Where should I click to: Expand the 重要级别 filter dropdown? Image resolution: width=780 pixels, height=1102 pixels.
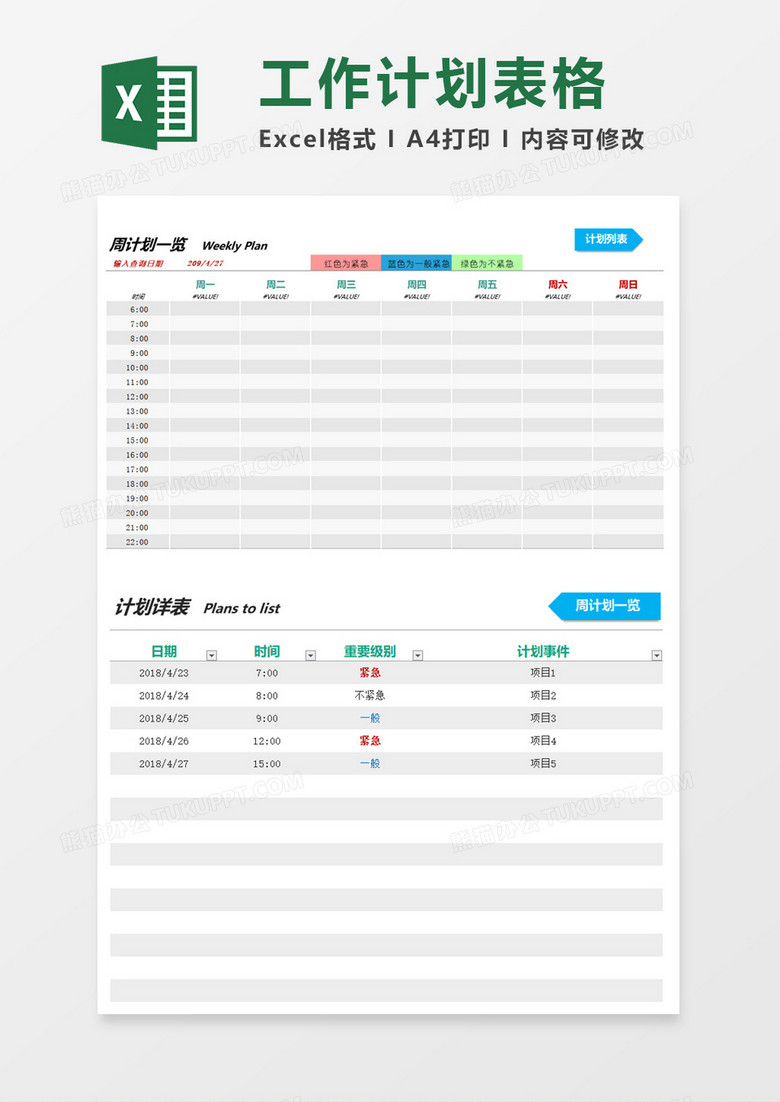click(418, 656)
